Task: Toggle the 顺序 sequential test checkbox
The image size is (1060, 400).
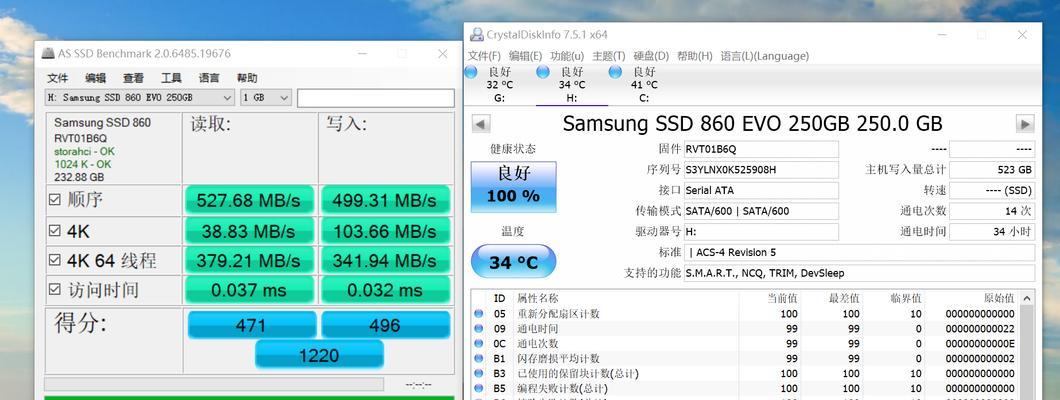Action: tap(55, 200)
